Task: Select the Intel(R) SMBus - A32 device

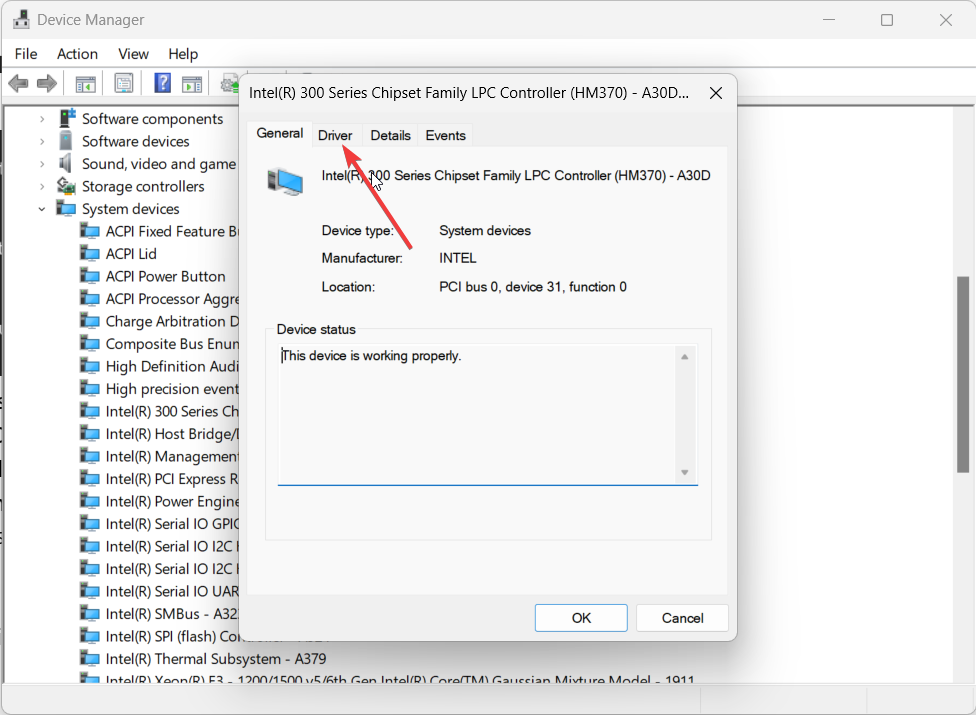Action: point(172,614)
